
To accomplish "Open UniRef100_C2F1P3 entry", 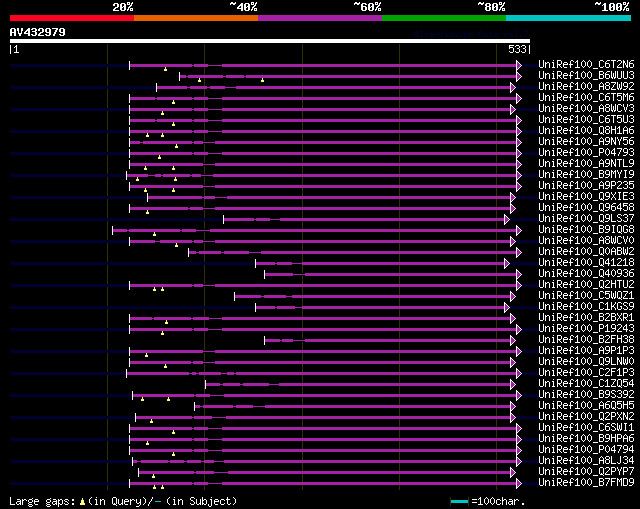I will [x=586, y=373].
